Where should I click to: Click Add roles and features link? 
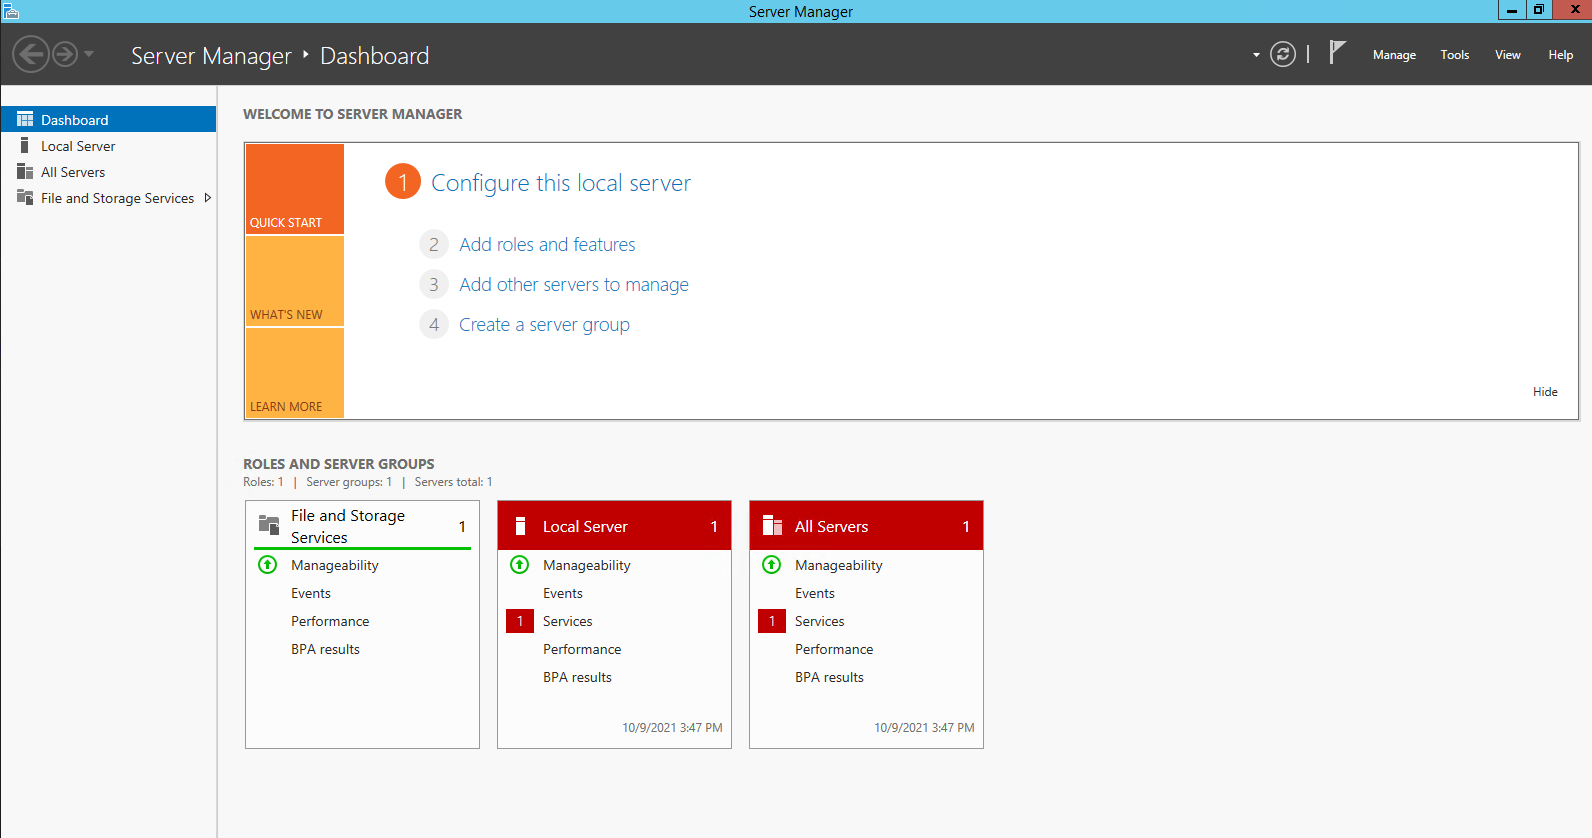(547, 245)
